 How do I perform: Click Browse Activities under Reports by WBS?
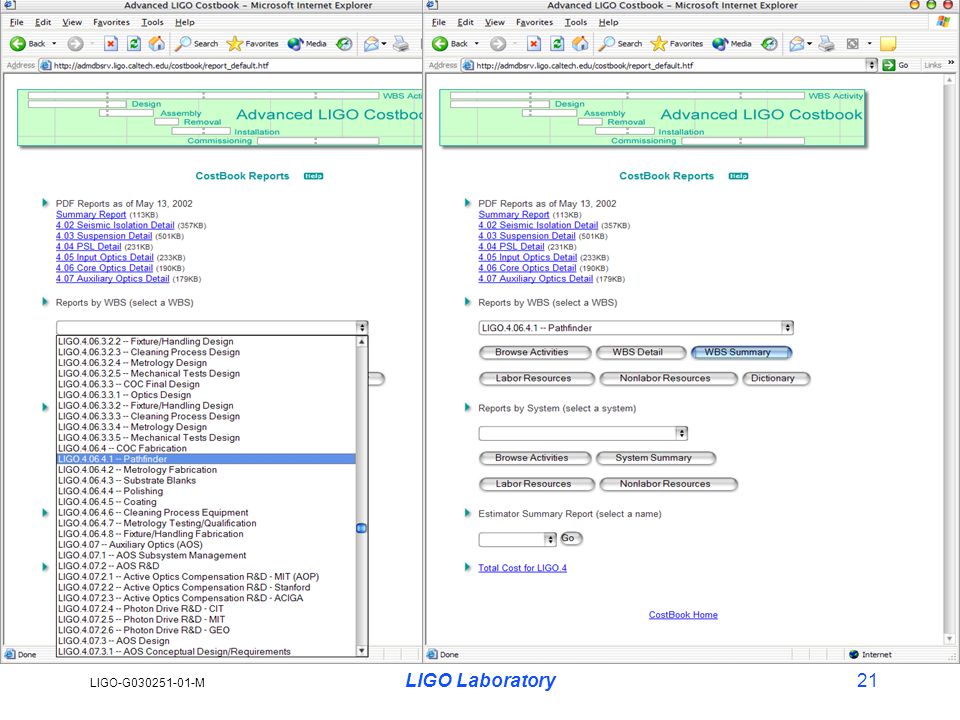pos(535,353)
